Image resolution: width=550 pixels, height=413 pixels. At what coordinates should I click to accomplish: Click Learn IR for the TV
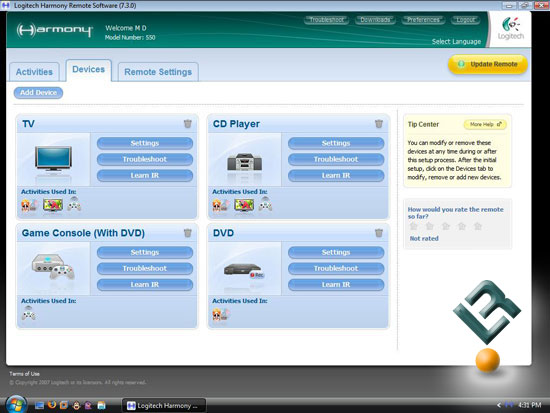pyautogui.click(x=145, y=175)
